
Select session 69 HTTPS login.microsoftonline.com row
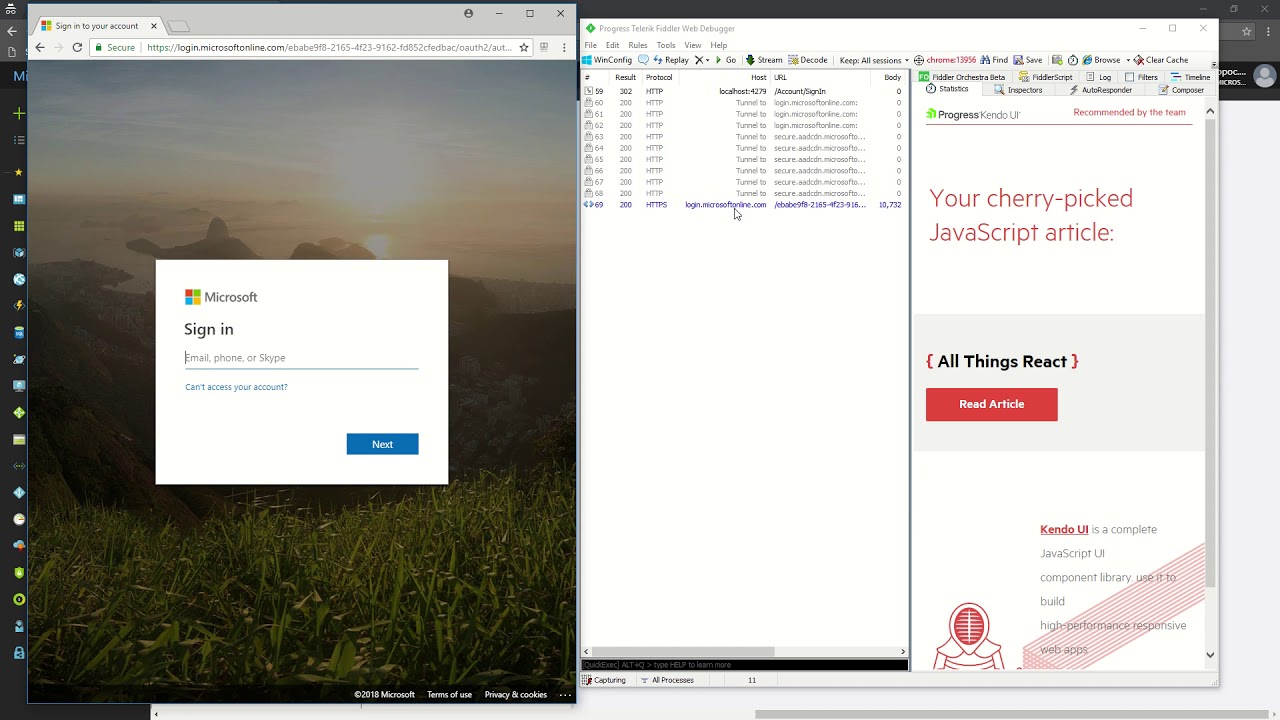[x=744, y=205]
